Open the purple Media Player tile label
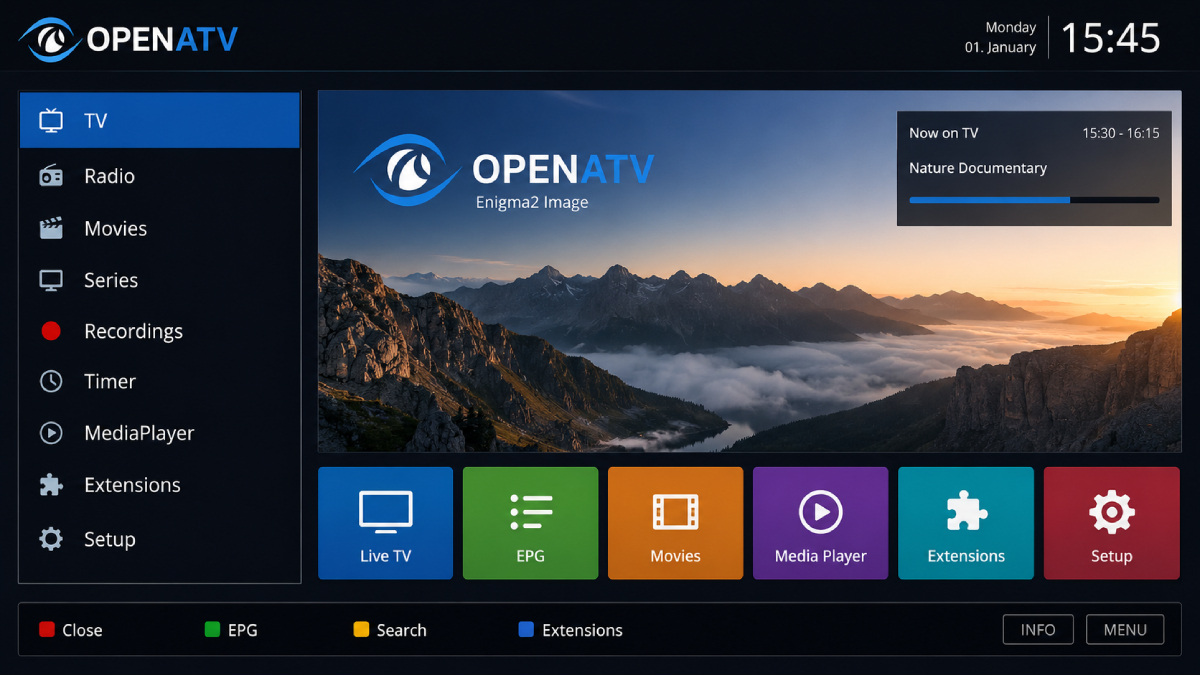 821,556
